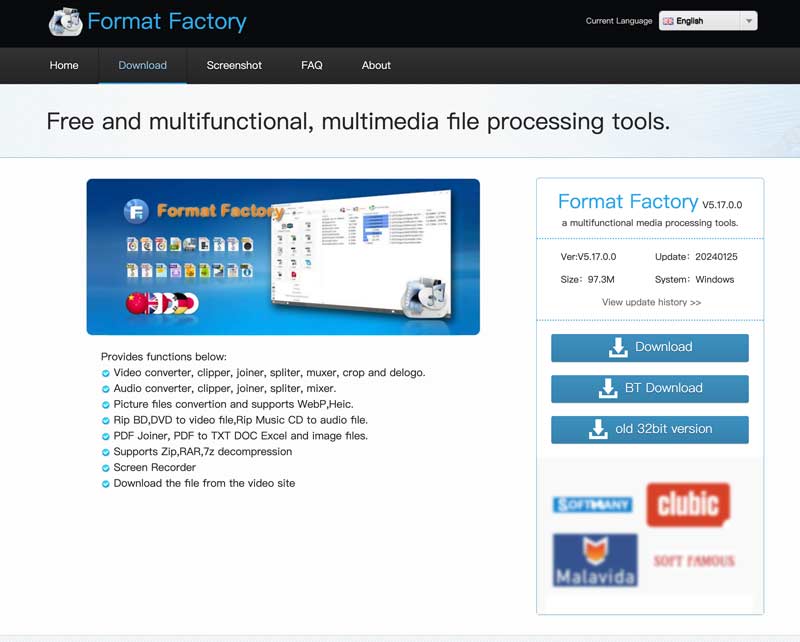Open the Screenshot tab

tap(234, 65)
